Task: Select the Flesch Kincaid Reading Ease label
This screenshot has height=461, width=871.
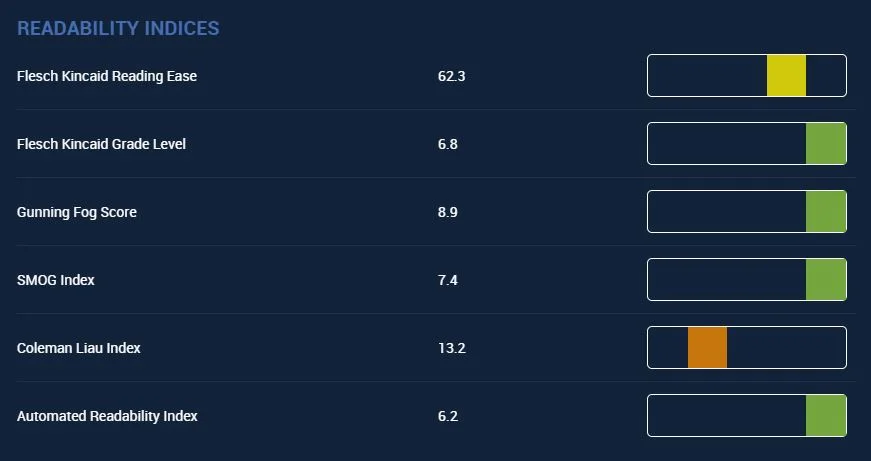Action: pos(107,76)
